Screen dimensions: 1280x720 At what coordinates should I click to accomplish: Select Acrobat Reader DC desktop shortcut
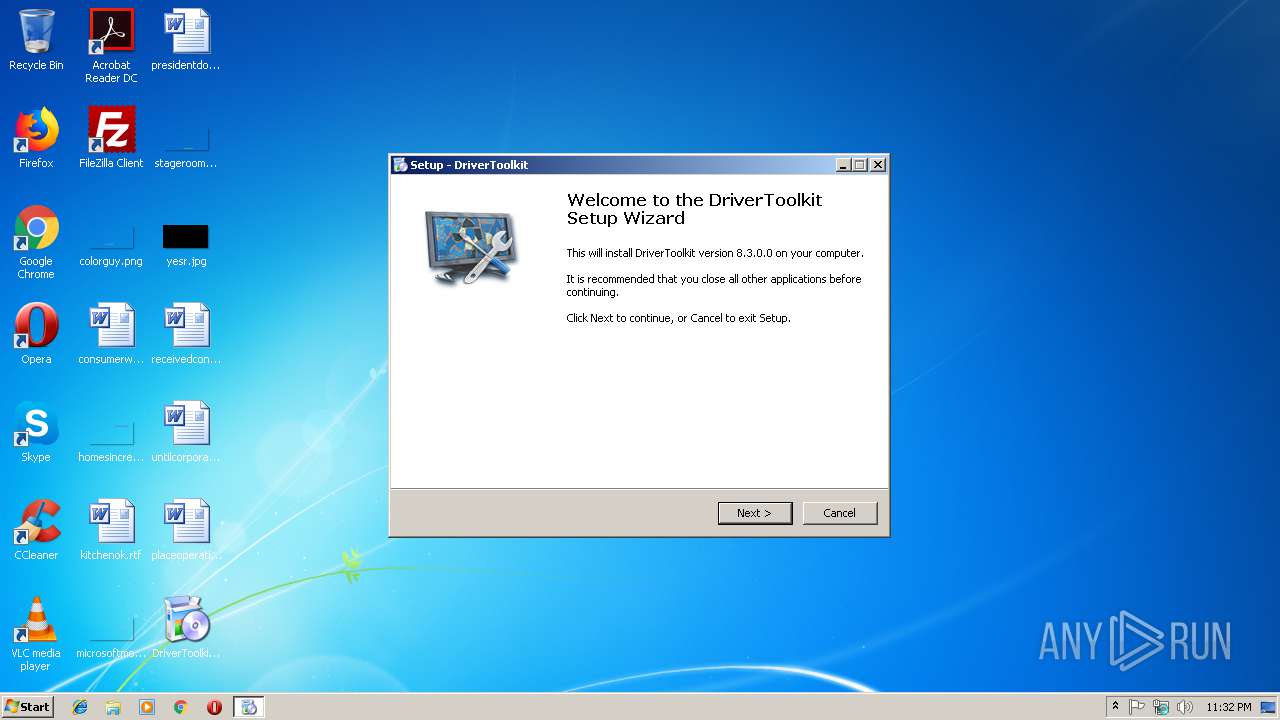[x=111, y=46]
